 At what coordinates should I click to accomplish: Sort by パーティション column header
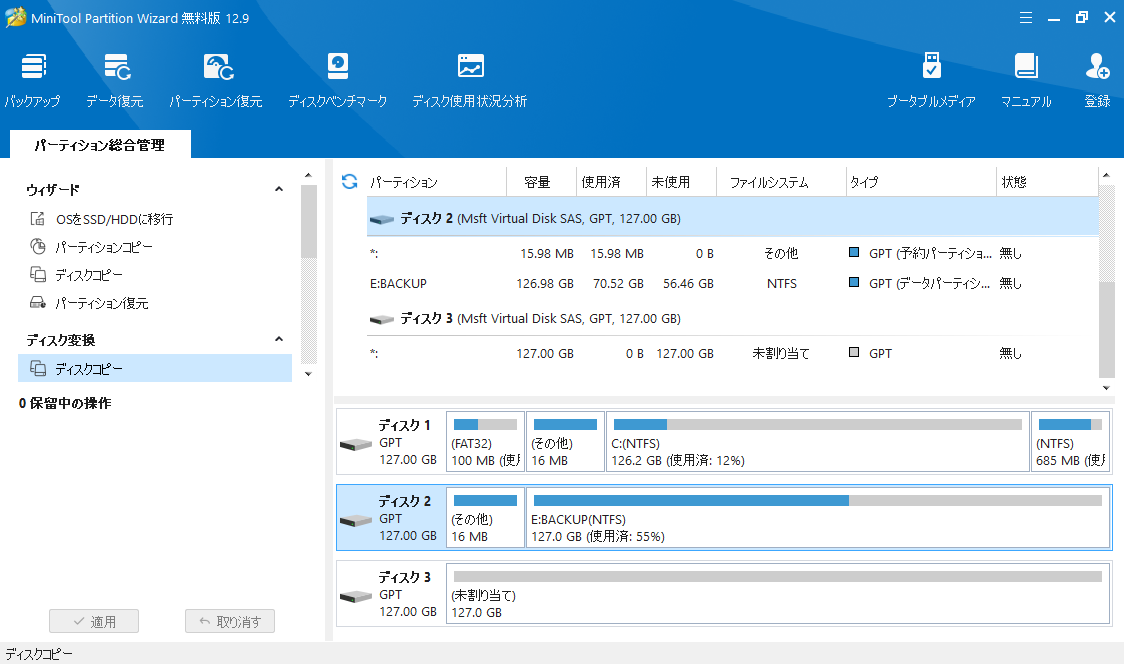coord(436,182)
